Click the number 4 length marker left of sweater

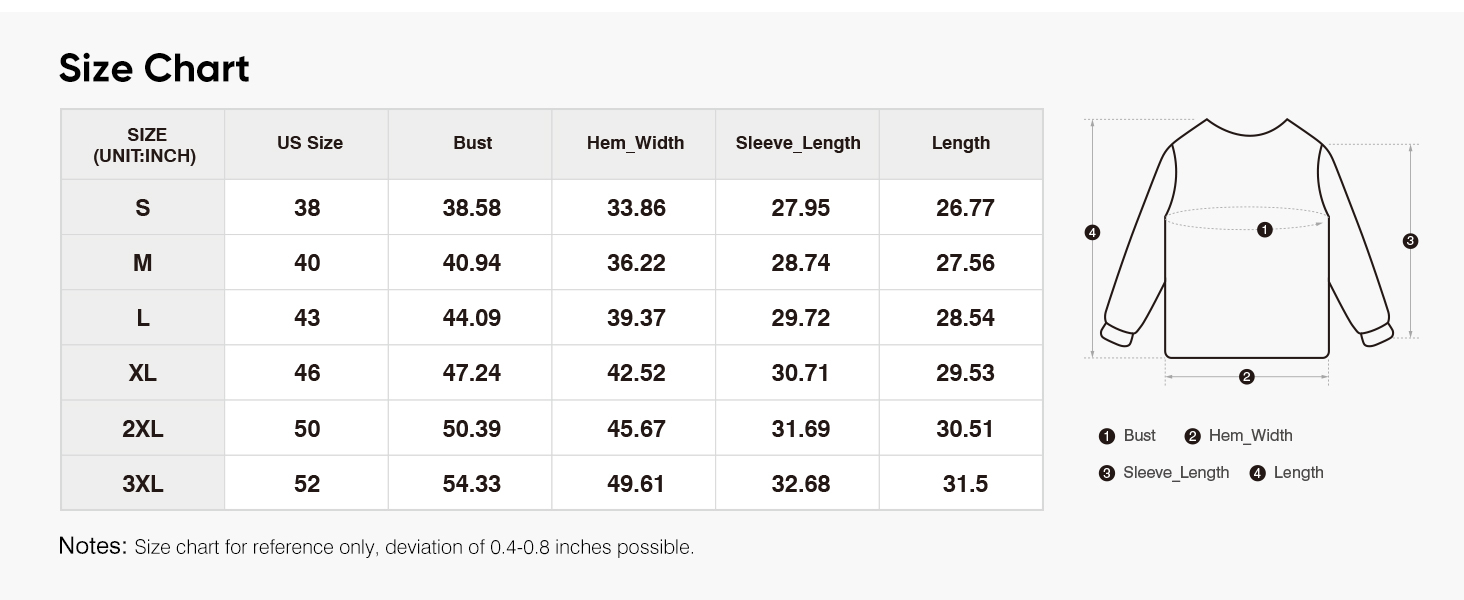(1092, 233)
